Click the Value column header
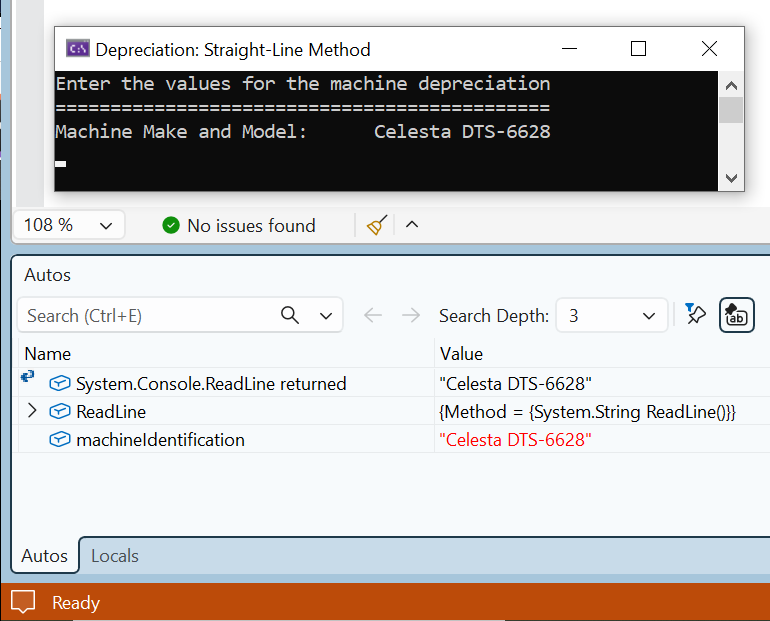The image size is (770, 621). click(461, 353)
